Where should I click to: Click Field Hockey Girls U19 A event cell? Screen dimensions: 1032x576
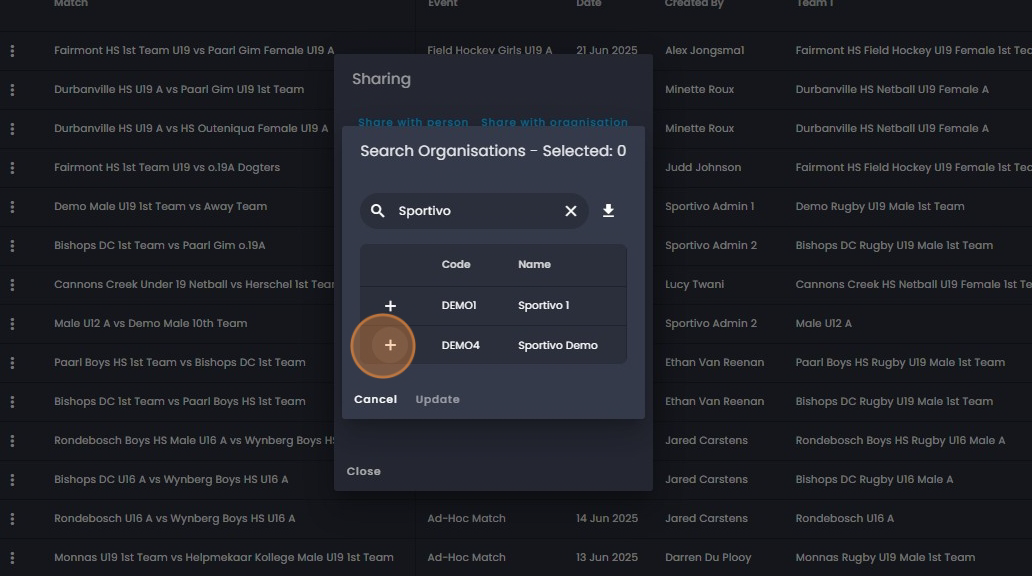pos(490,51)
